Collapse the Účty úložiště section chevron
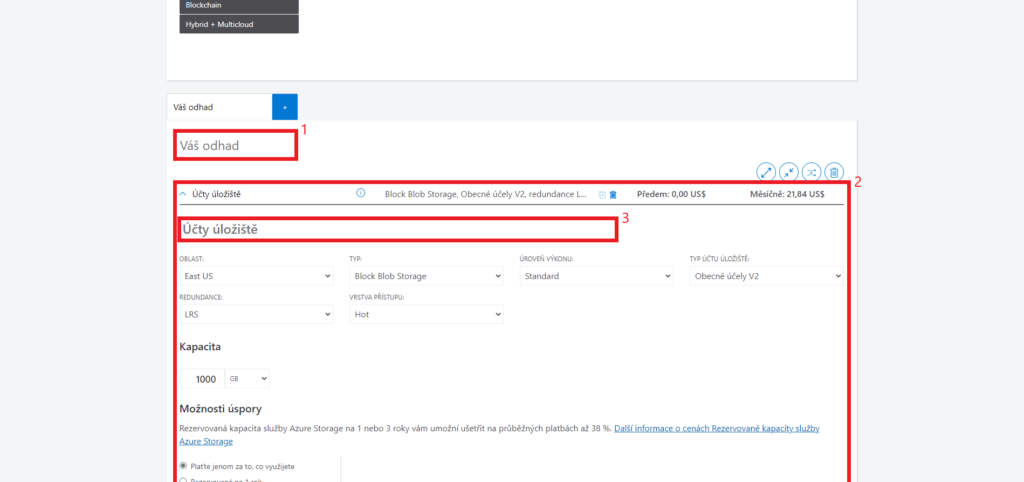Screen dimensions: 1024x482 pos(183,193)
